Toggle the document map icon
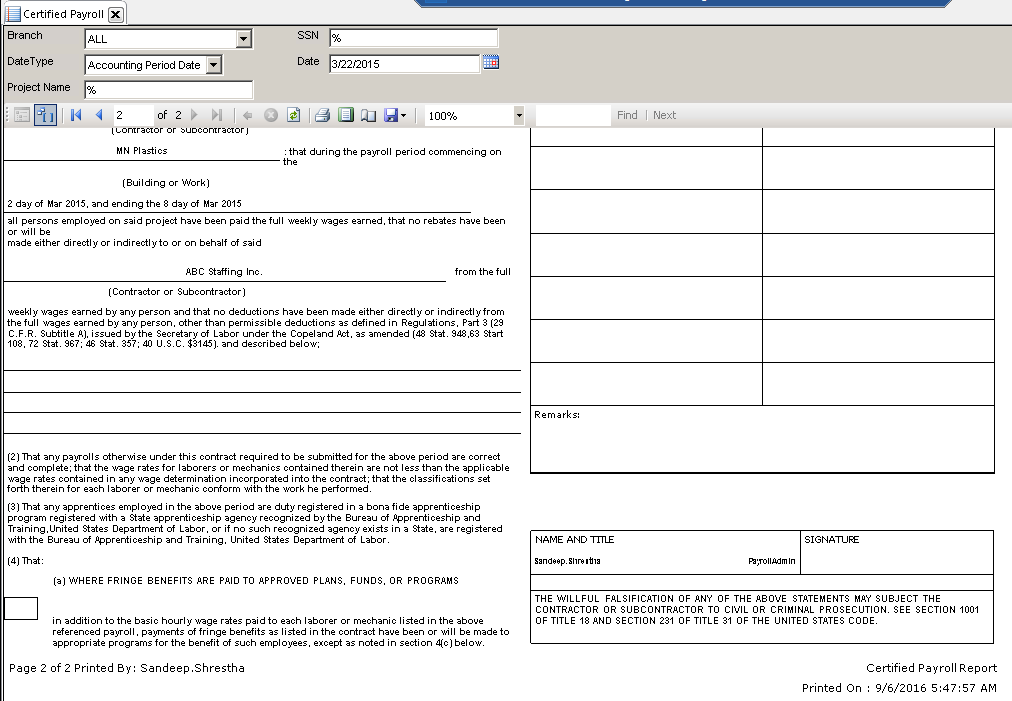Viewport: 1012px width, 701px height. pos(21,115)
